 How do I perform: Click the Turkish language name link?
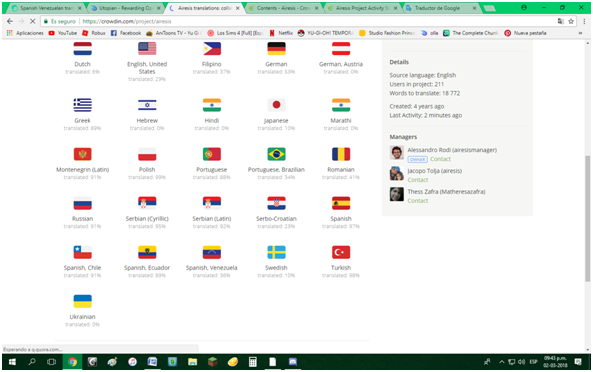click(x=341, y=268)
